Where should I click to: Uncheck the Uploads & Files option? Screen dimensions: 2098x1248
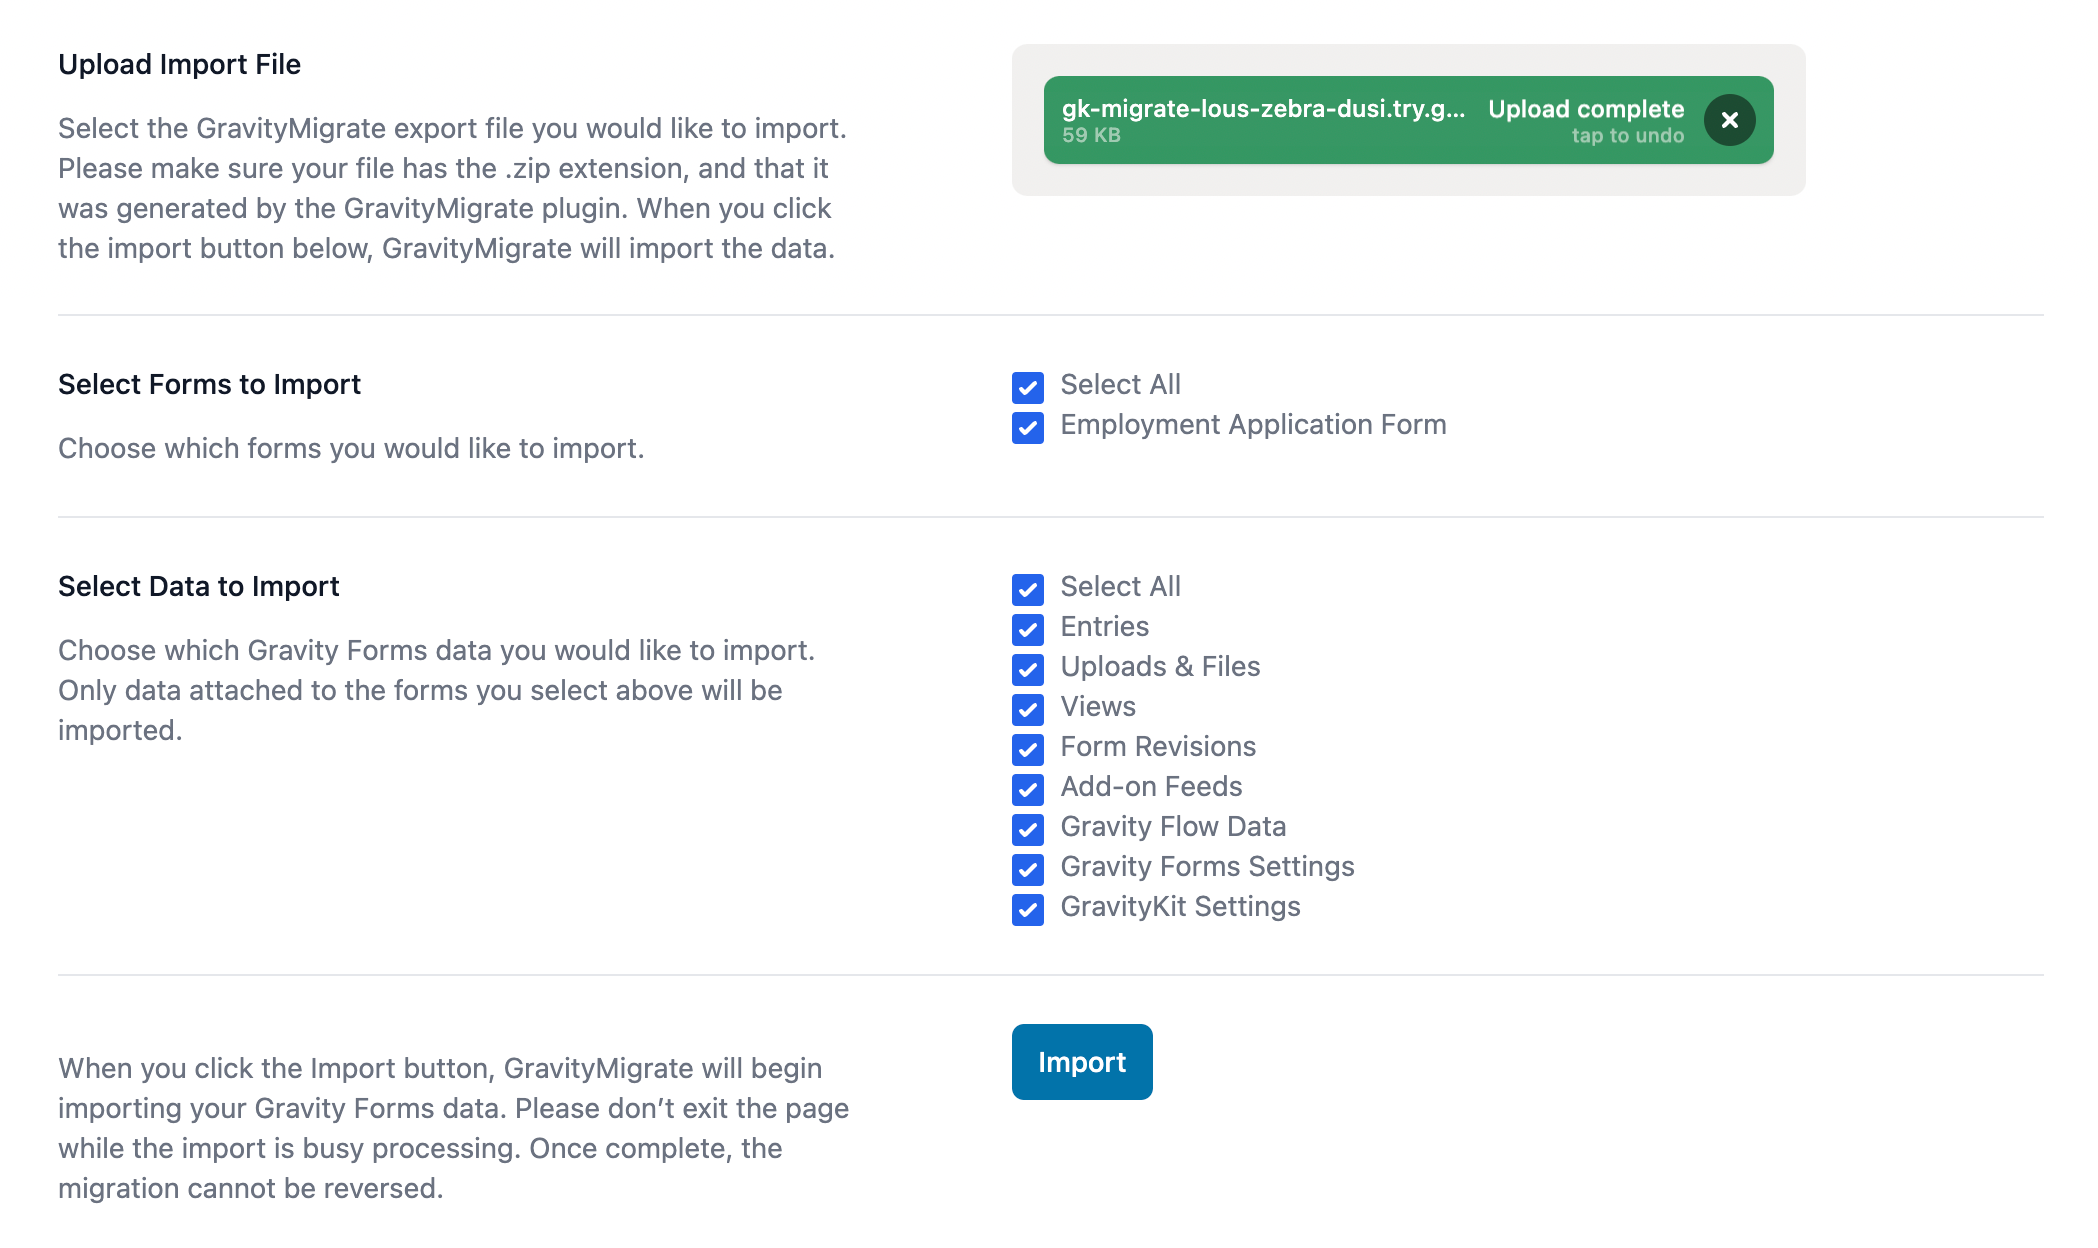tap(1026, 669)
